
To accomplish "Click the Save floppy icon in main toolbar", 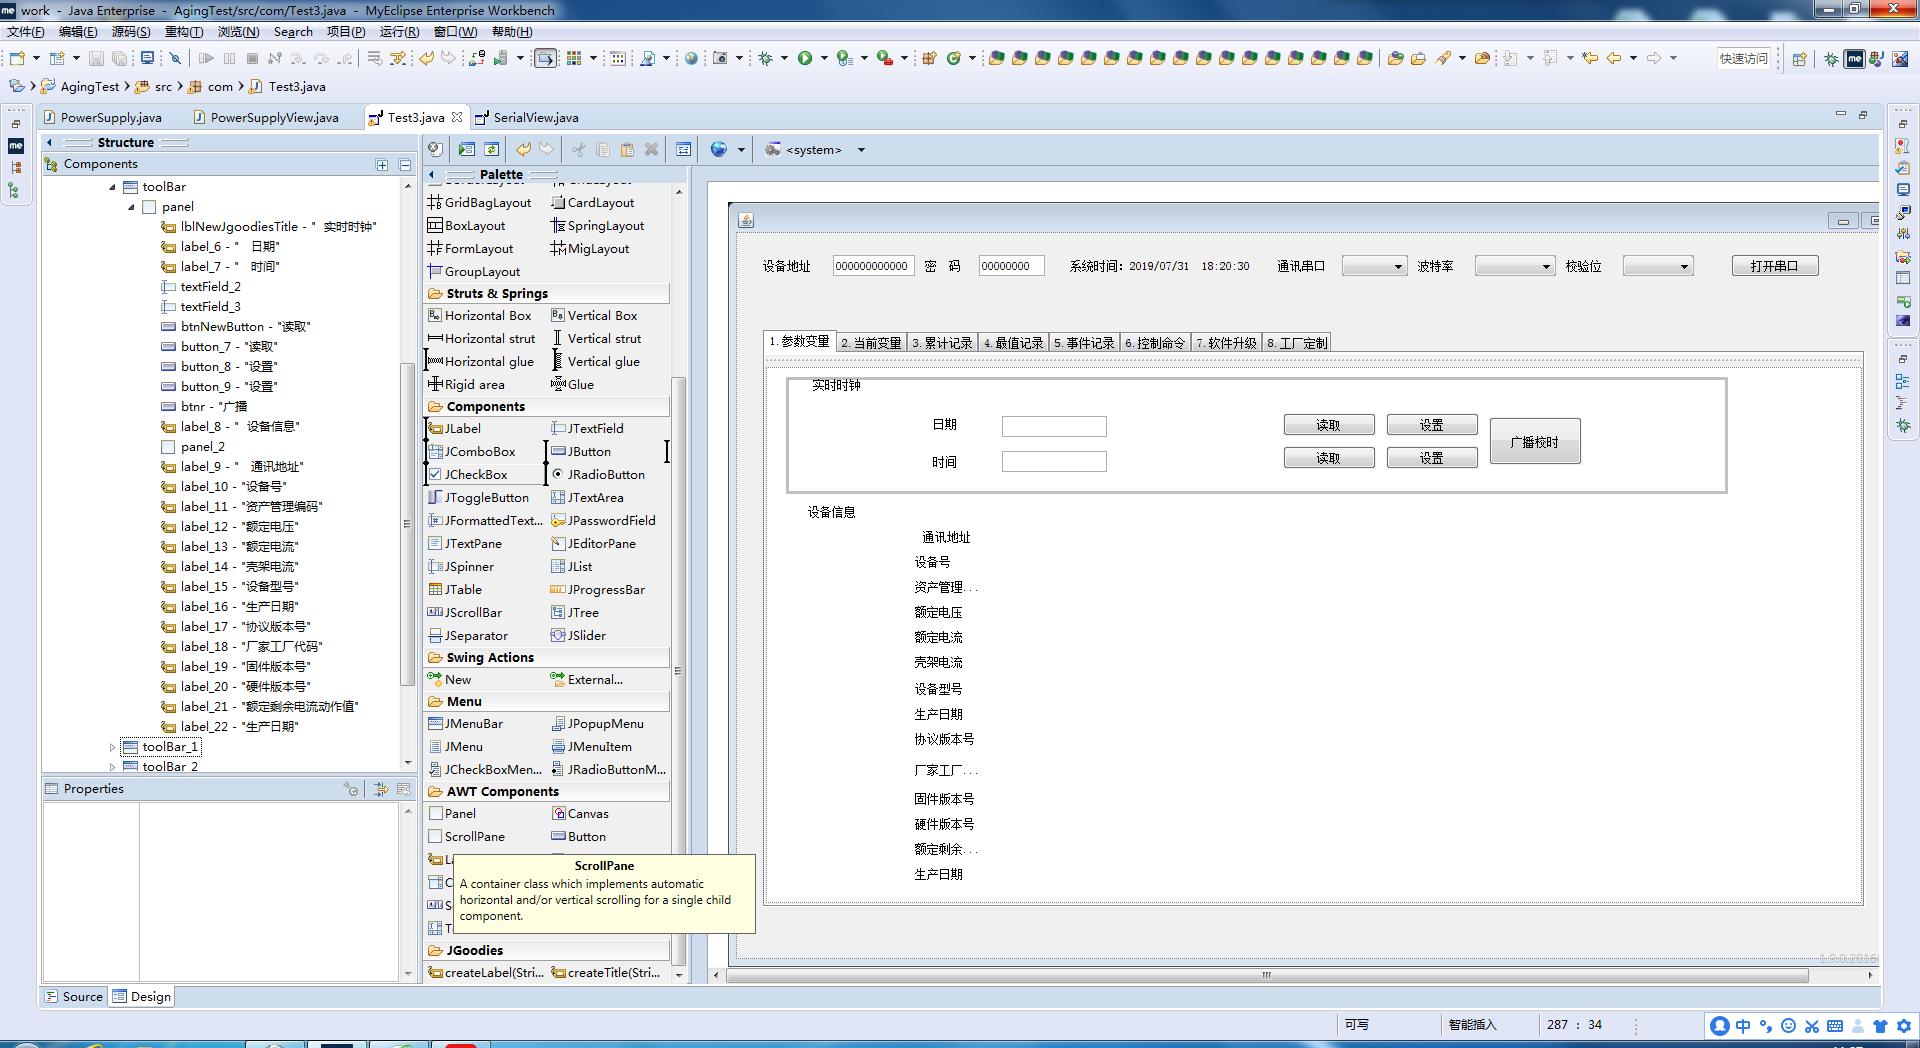I will [96, 59].
